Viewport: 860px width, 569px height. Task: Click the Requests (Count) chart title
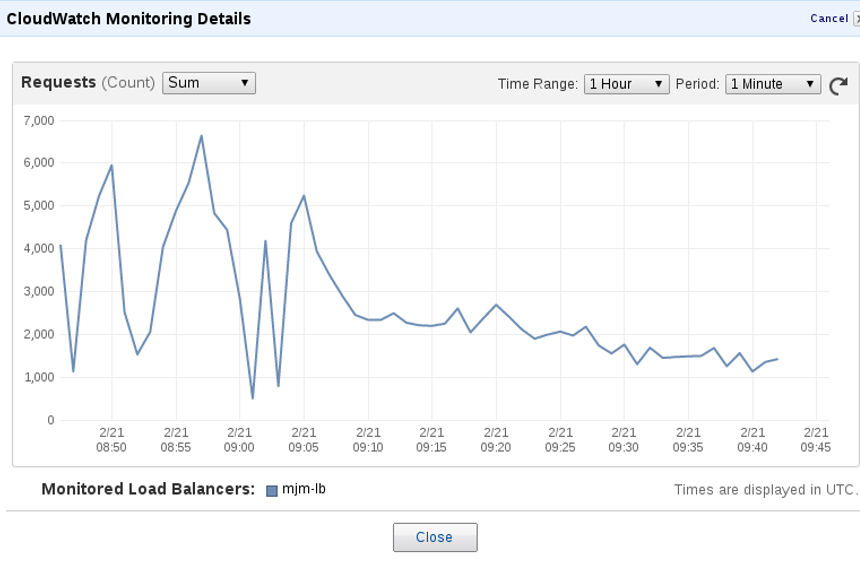(88, 82)
